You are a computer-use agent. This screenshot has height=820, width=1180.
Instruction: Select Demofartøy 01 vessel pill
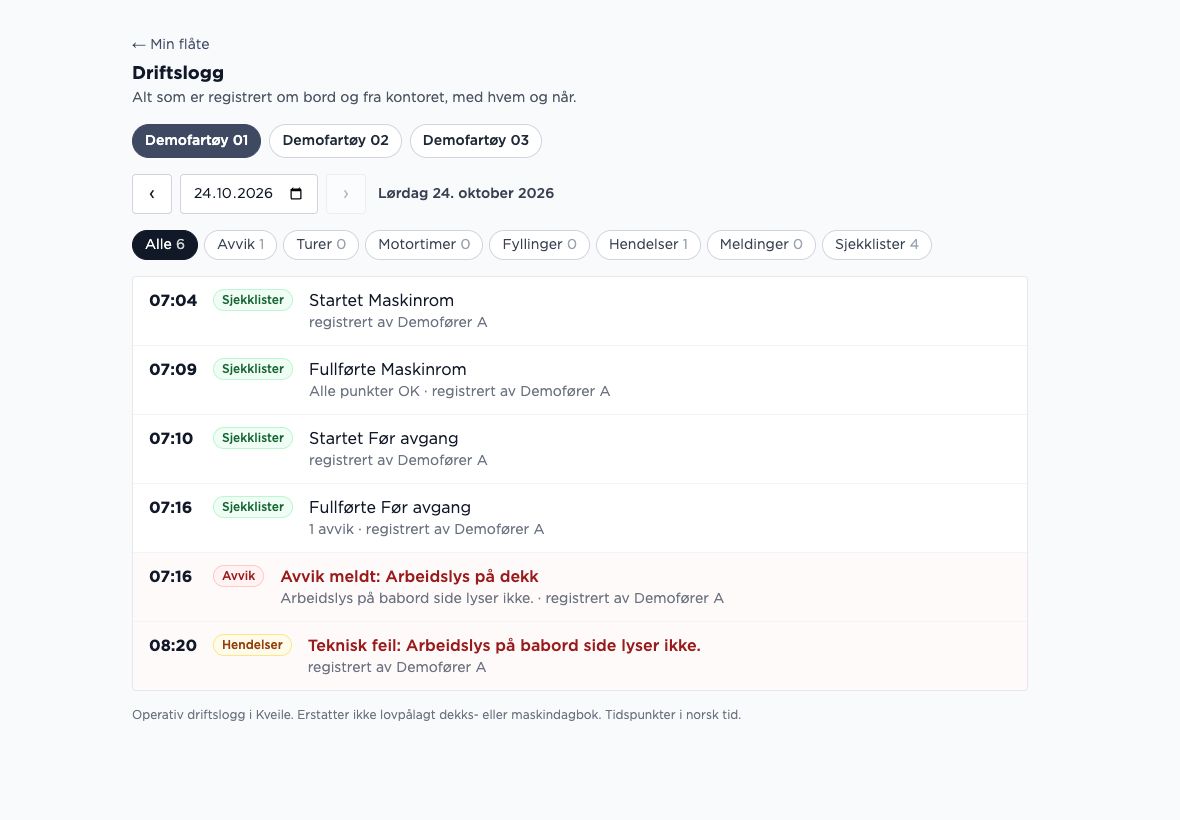point(196,141)
